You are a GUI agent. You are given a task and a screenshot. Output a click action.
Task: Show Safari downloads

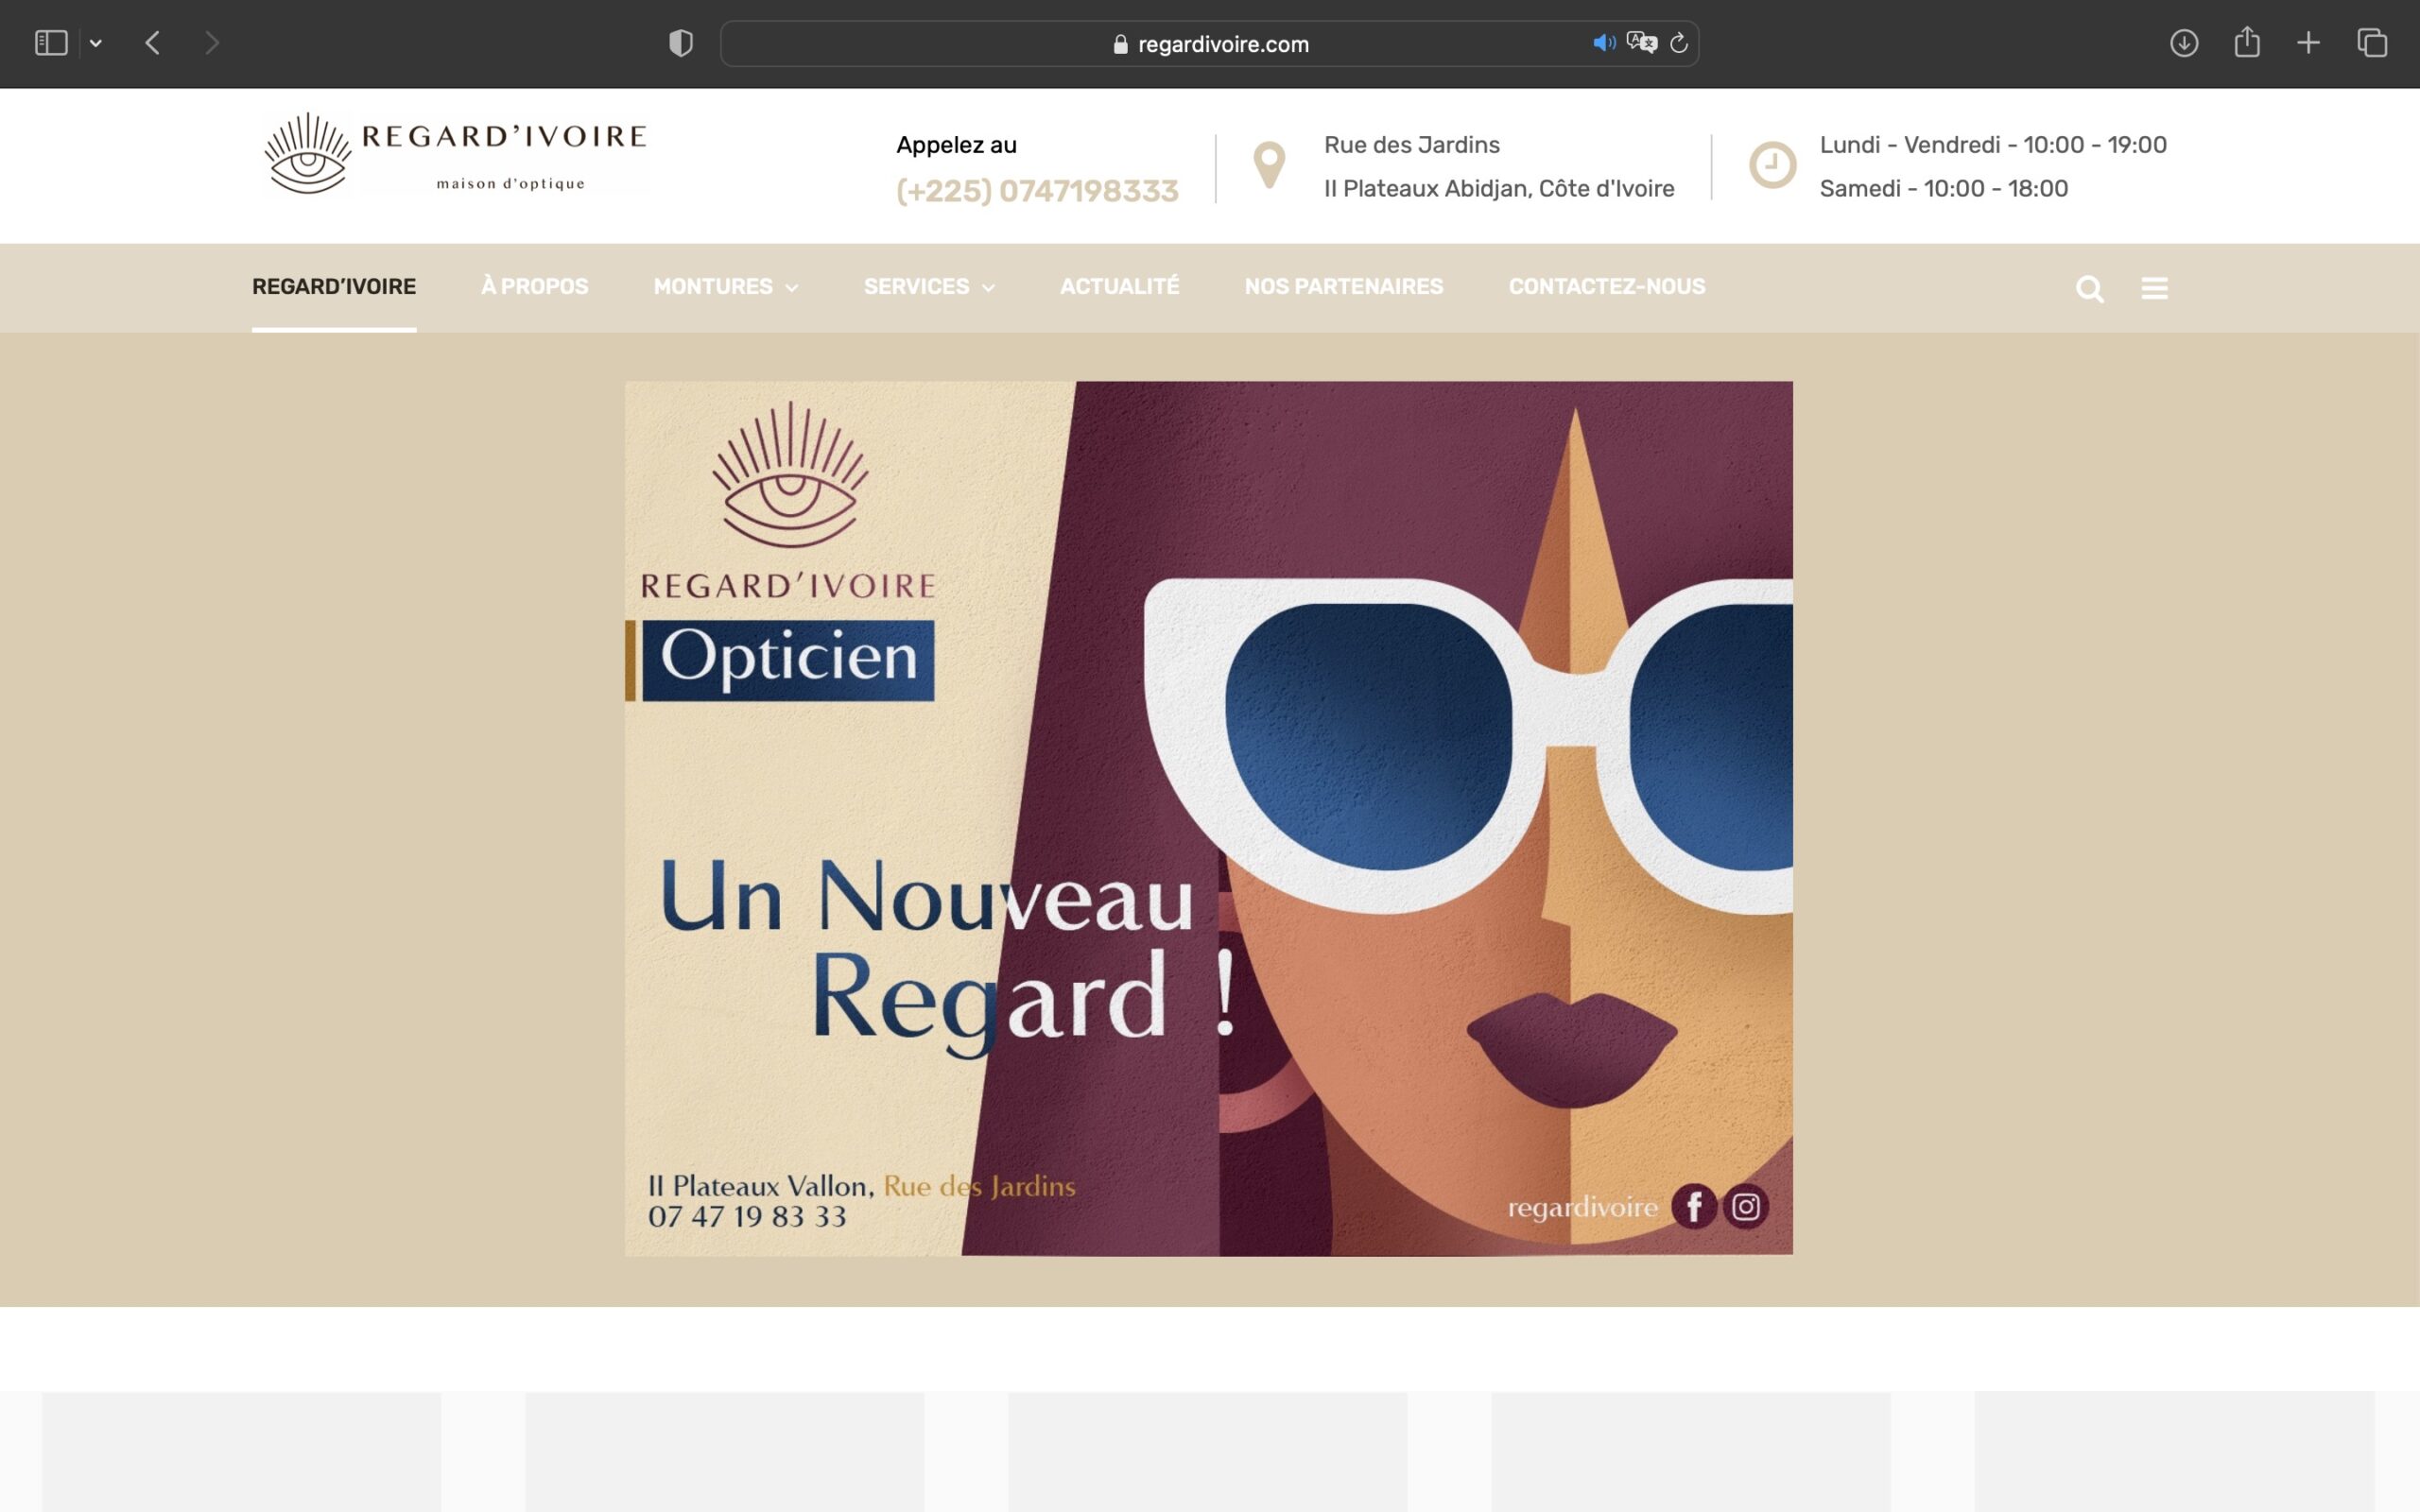pos(2184,43)
